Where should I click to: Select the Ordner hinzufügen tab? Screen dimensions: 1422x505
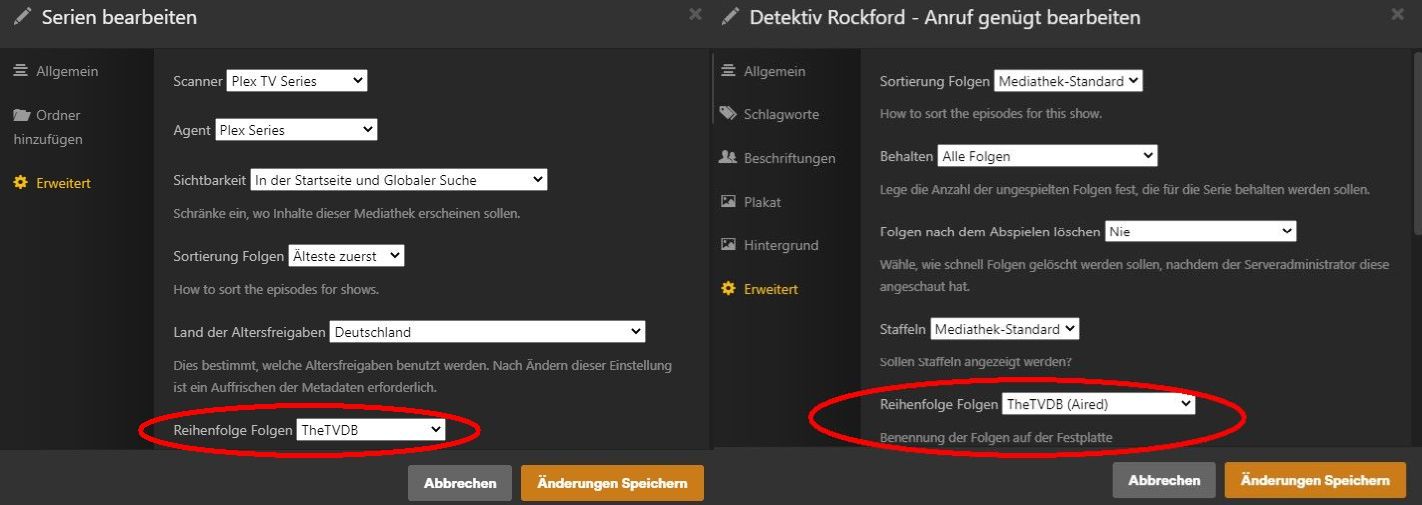pos(58,127)
